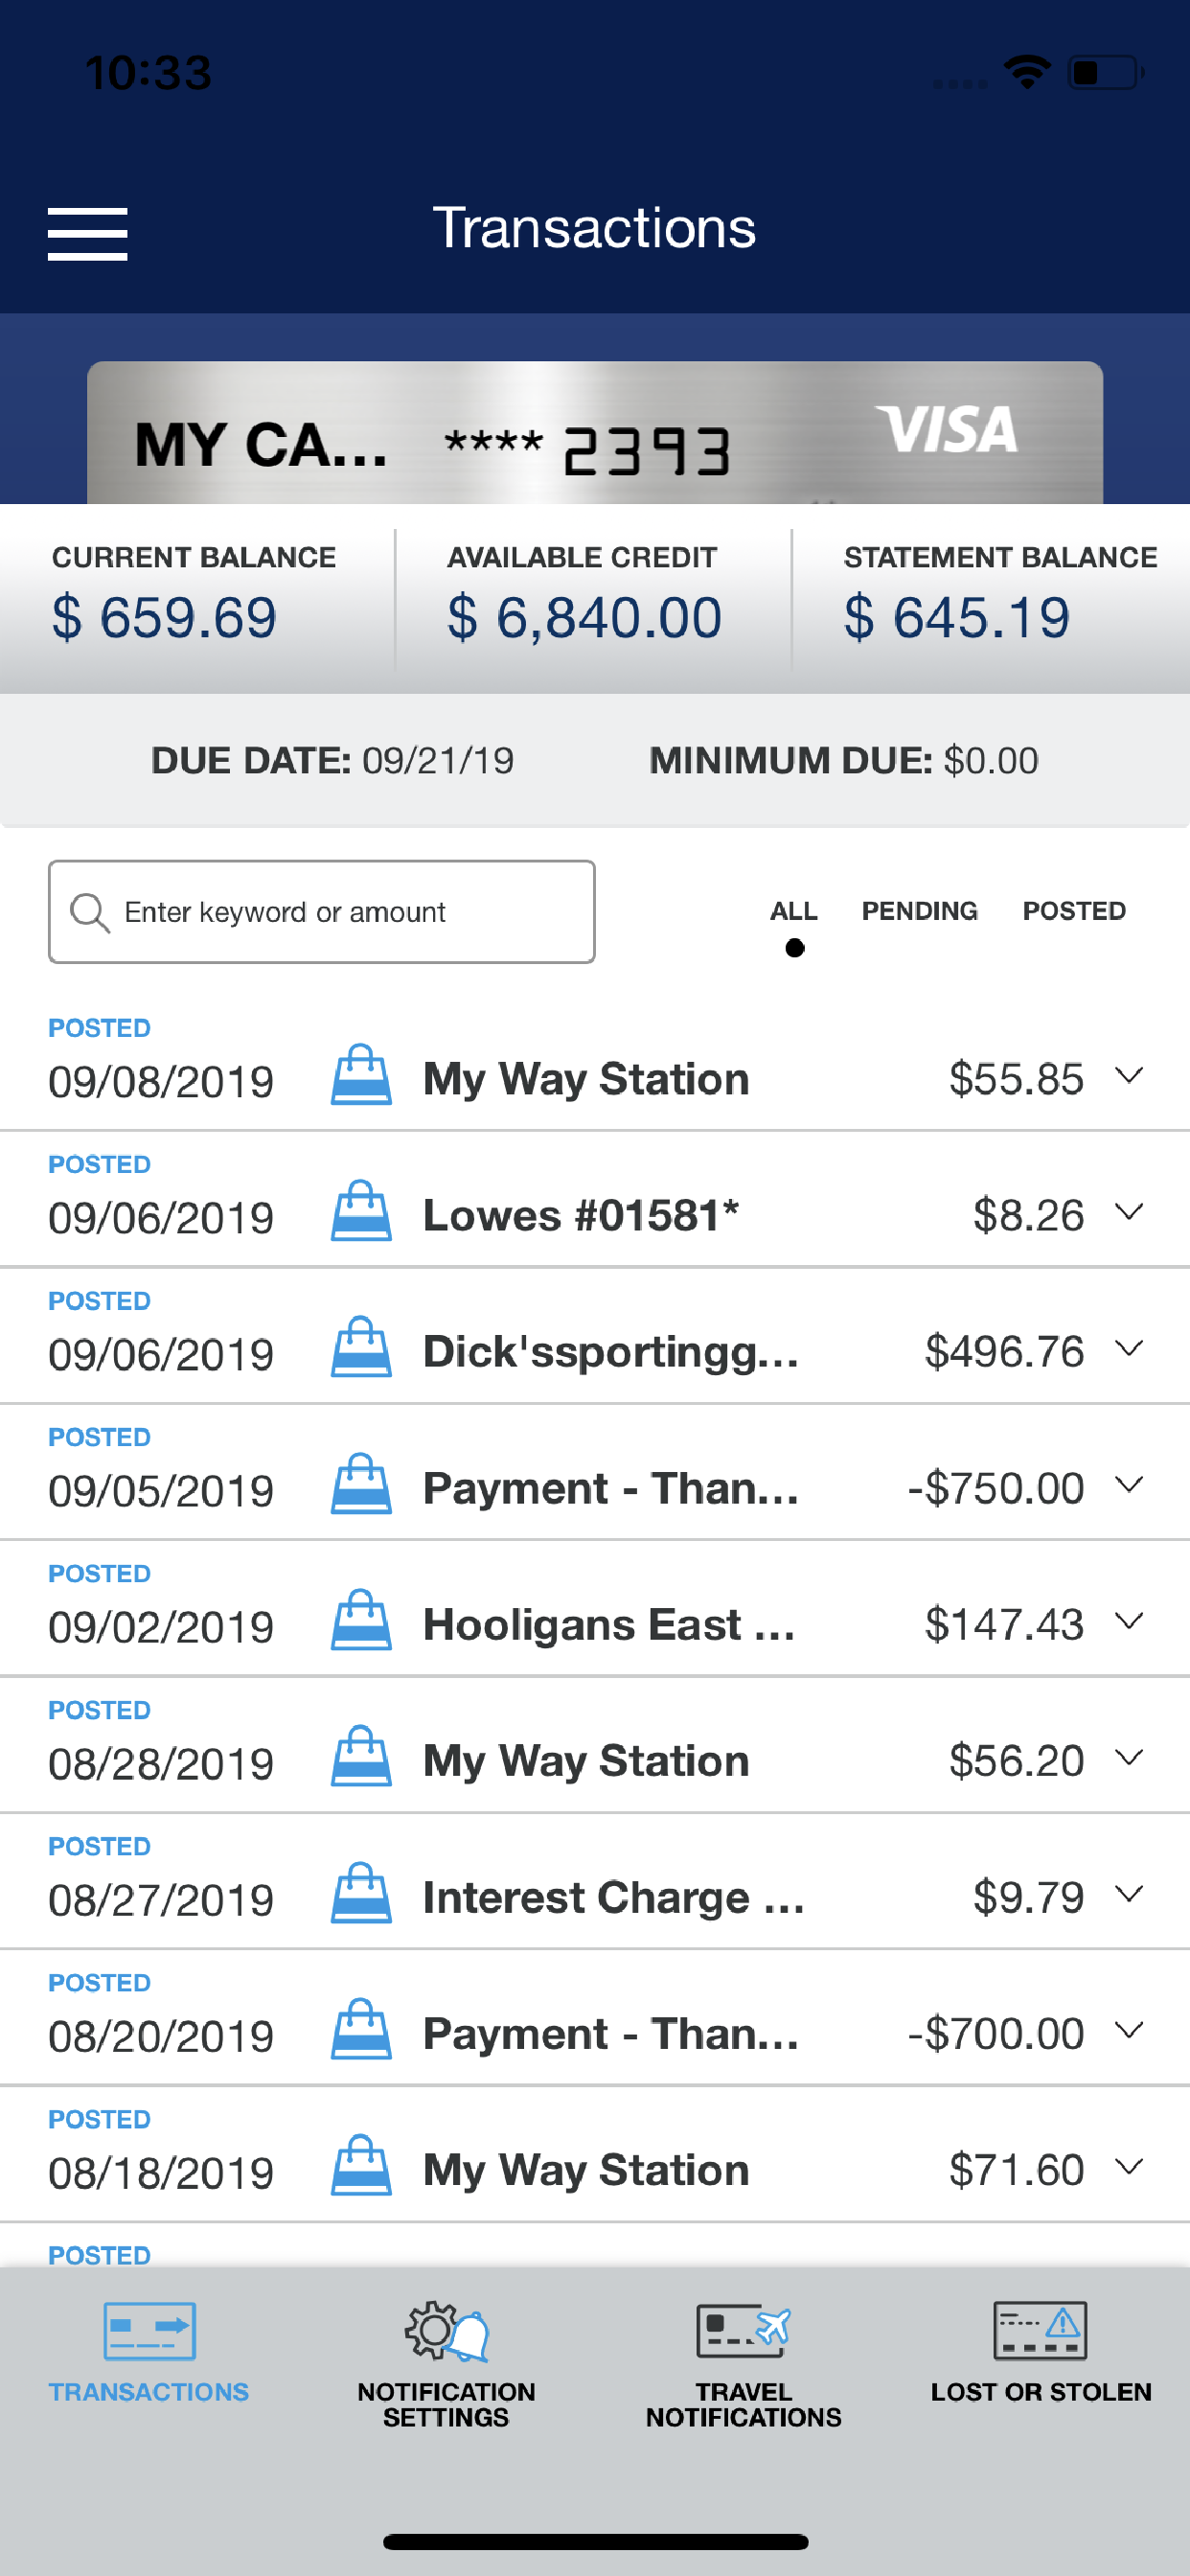
Task: Open the $71.60 My Way Station transaction
Action: point(595,2154)
